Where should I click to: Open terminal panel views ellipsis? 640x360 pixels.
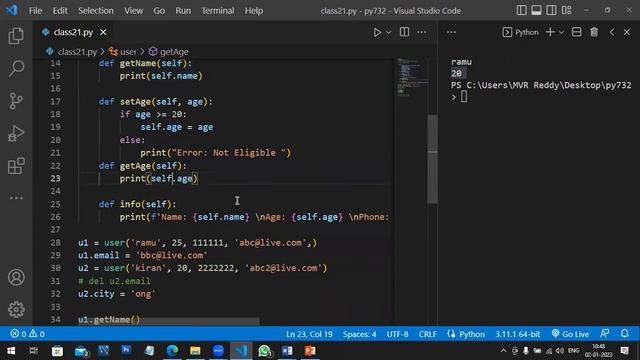point(451,32)
